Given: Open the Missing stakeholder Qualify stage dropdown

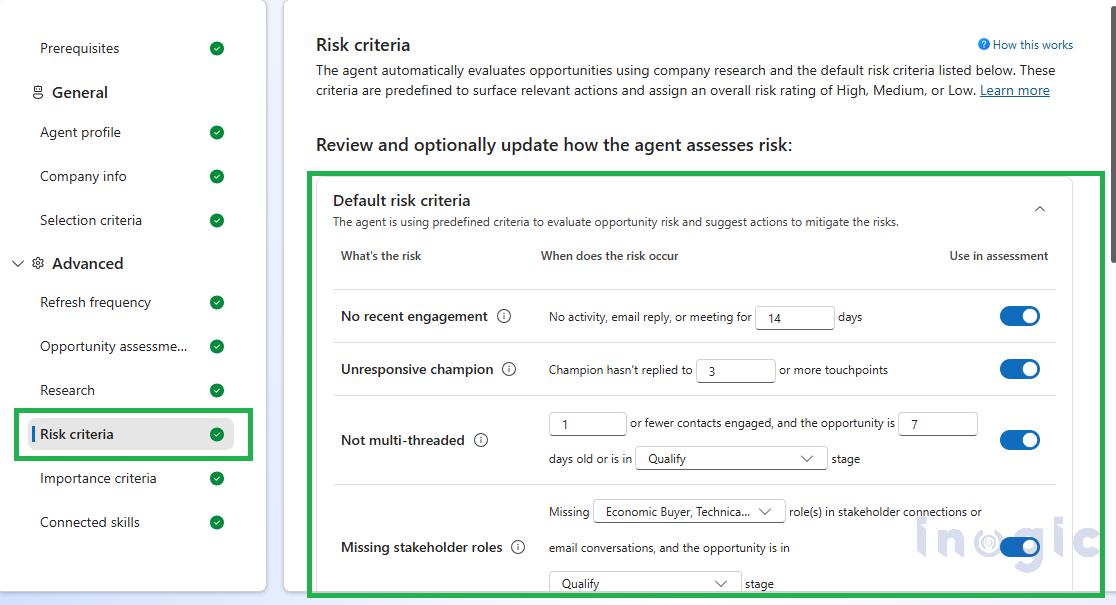Looking at the screenshot, I should [646, 583].
